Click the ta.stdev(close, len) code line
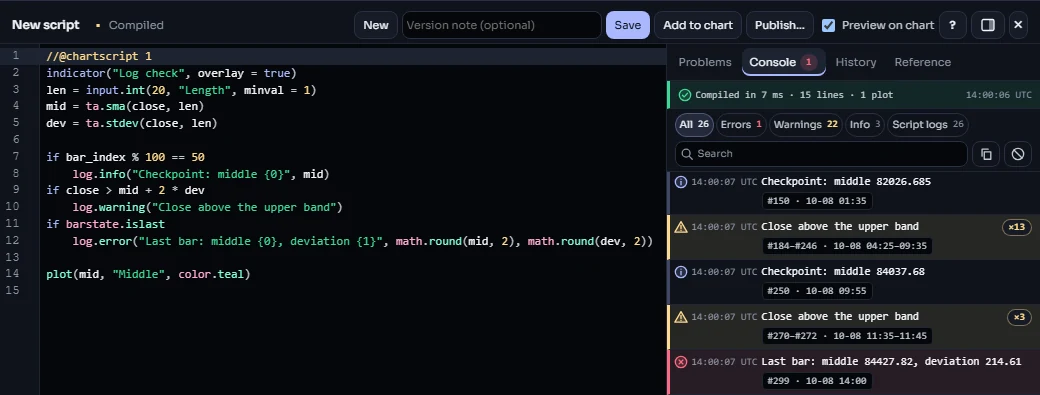The height and width of the screenshot is (395, 1040). click(x=131, y=123)
